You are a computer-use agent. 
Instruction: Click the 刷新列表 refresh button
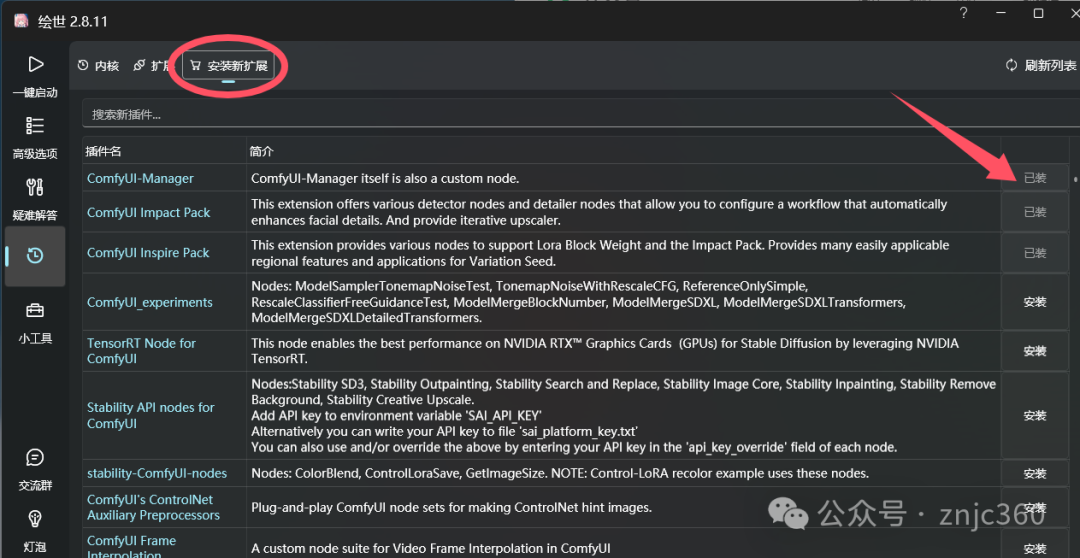click(x=1041, y=65)
